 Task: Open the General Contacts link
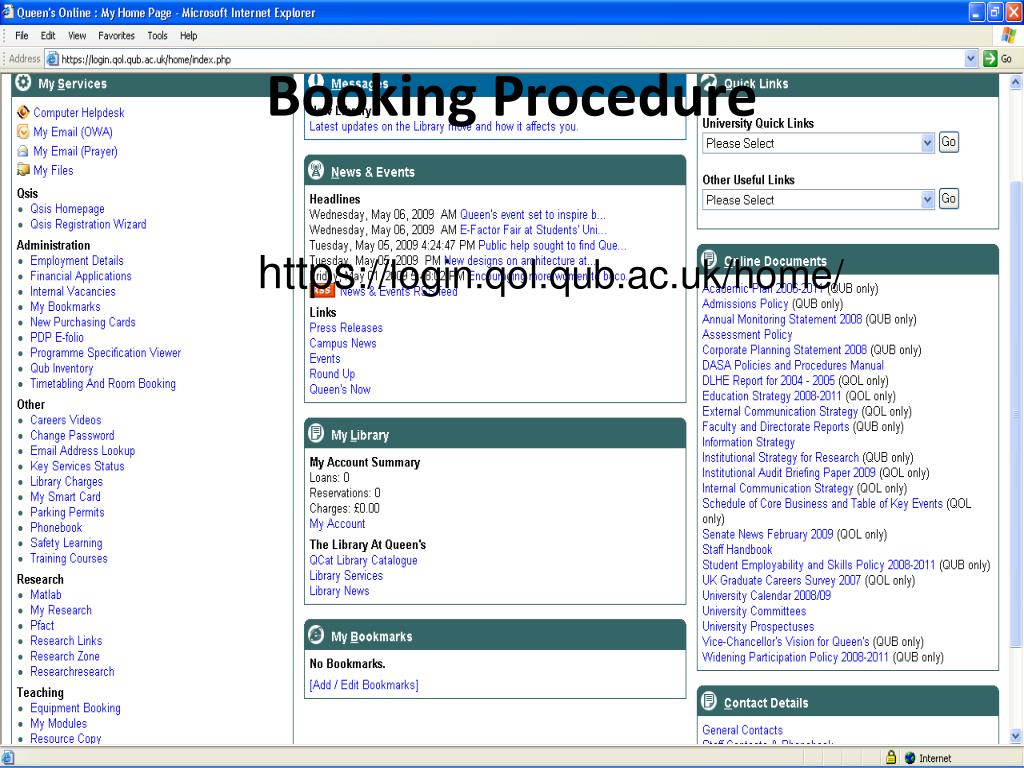743,730
